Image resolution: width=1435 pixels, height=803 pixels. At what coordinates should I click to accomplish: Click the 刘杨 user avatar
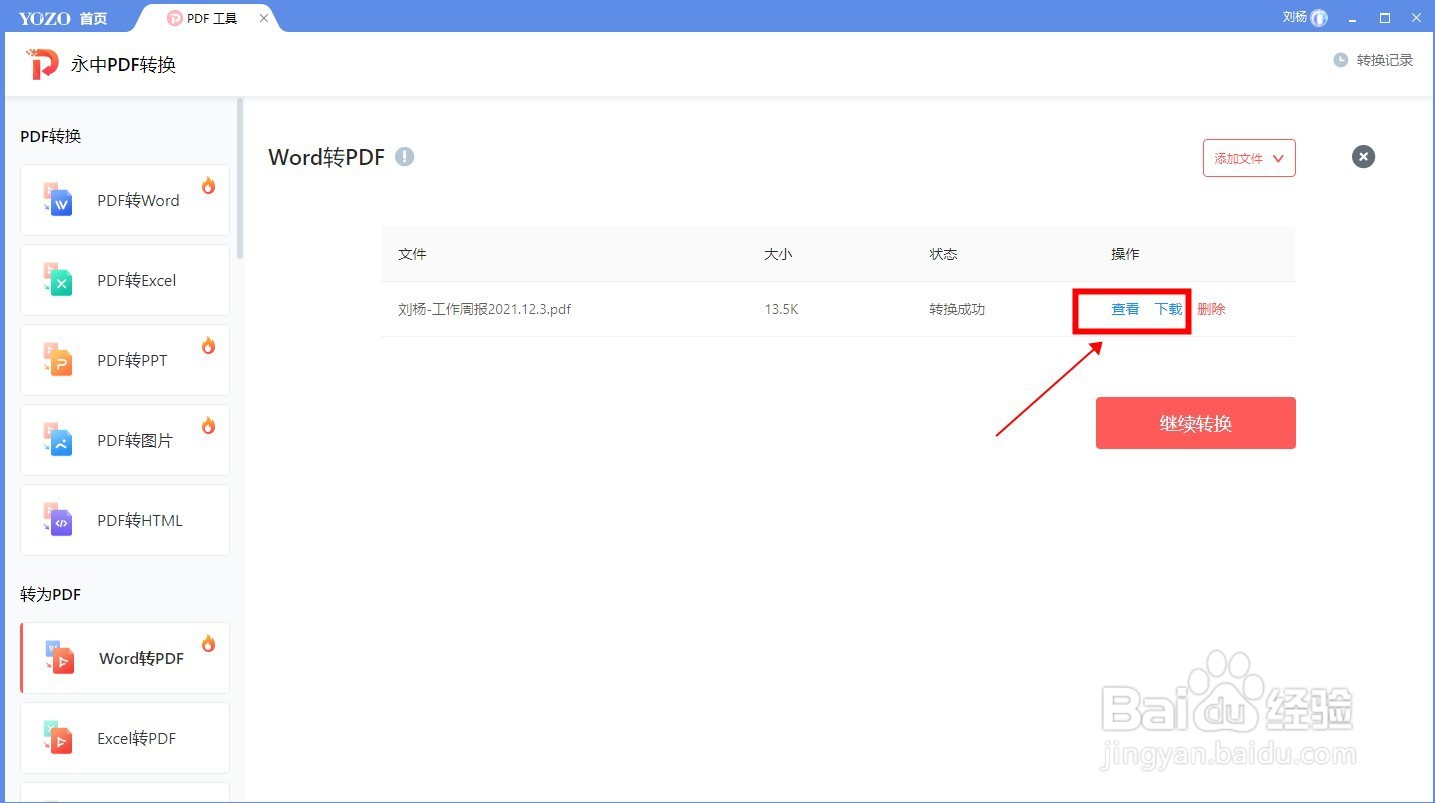(x=1317, y=17)
